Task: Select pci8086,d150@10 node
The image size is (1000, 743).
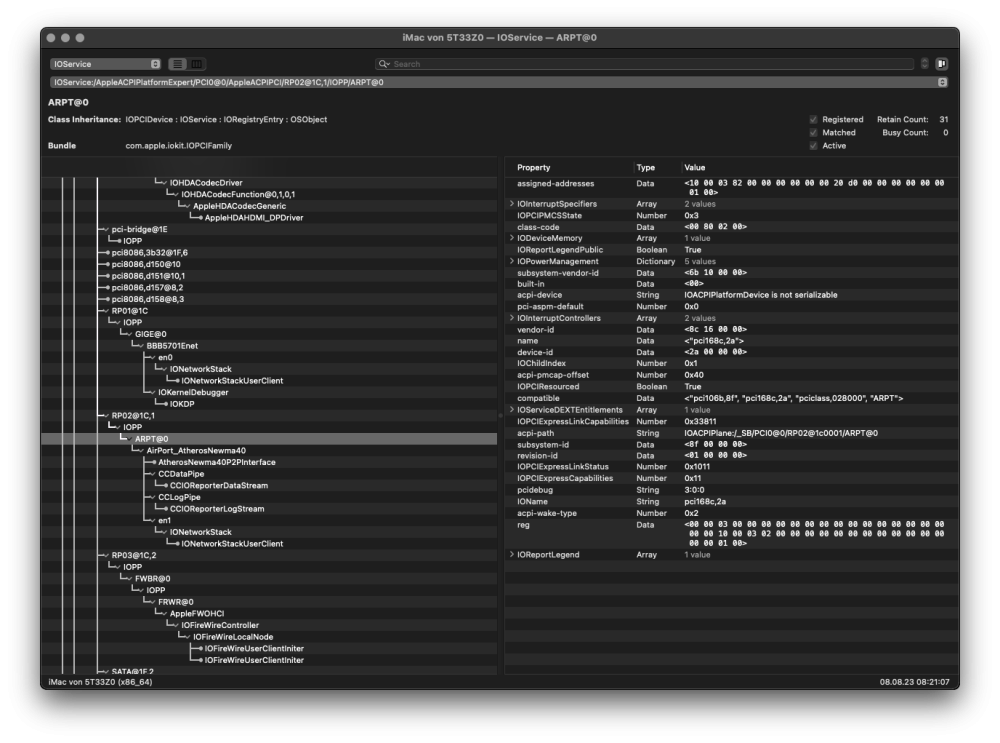Action: (146, 265)
